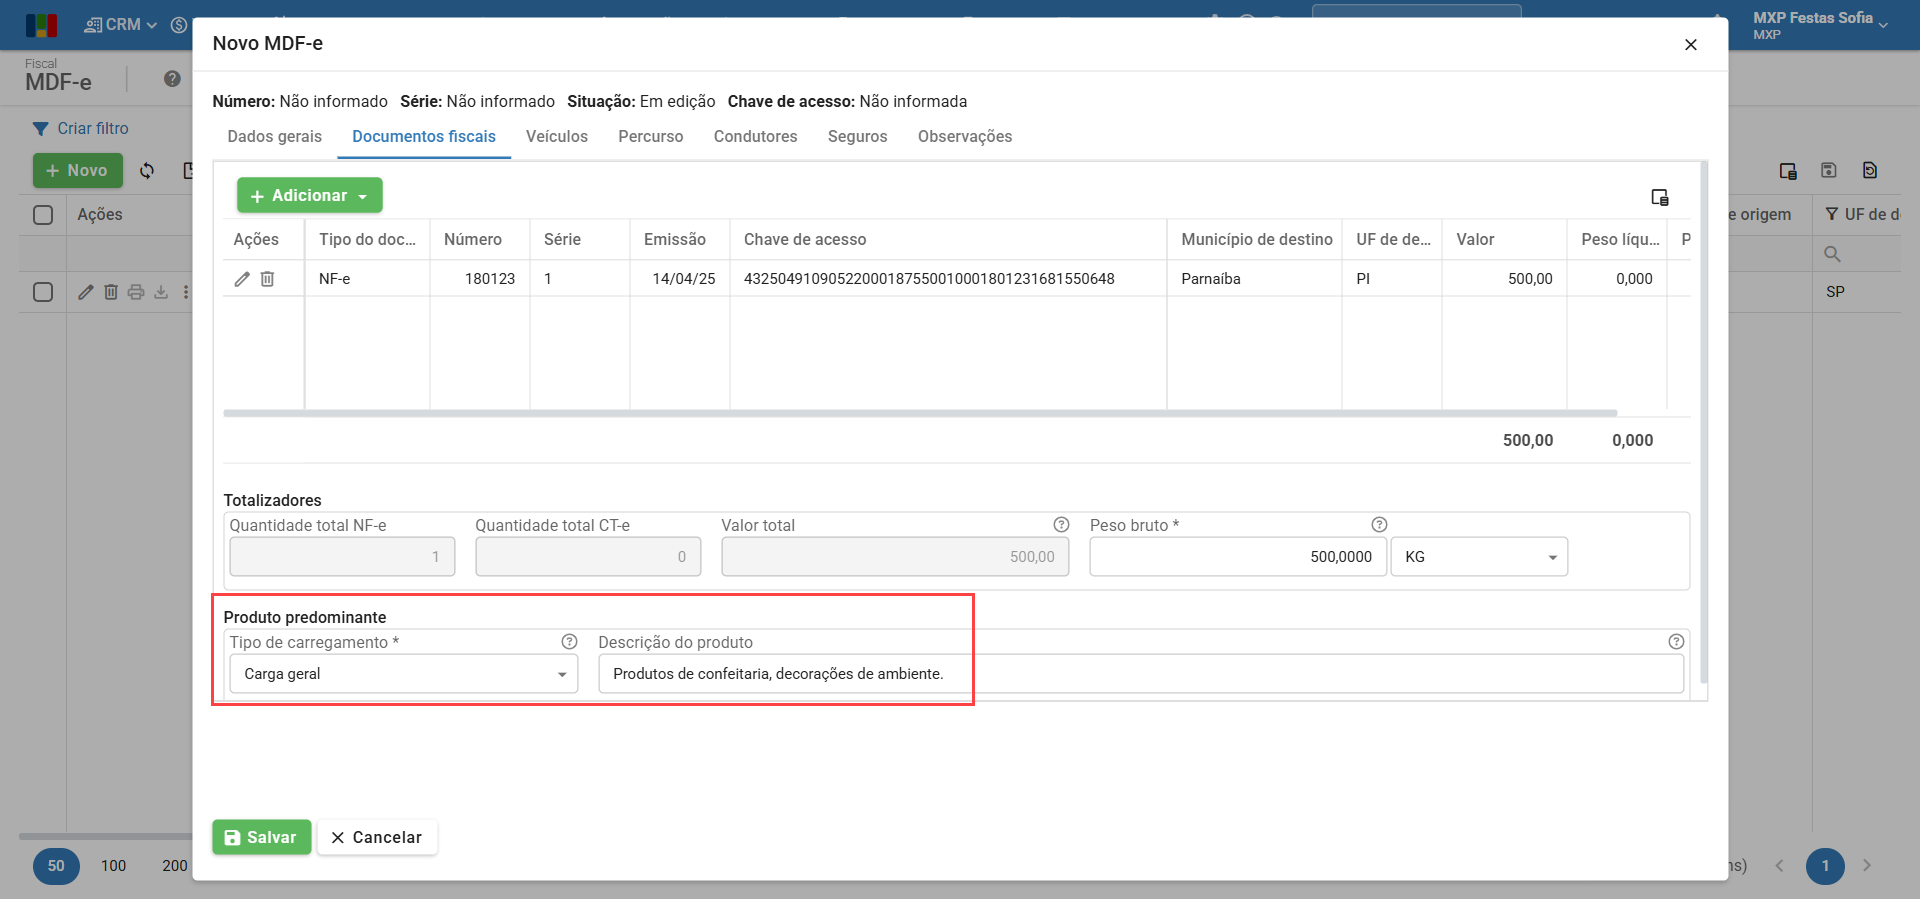Click the Quantidade total NF-e field

click(x=342, y=557)
